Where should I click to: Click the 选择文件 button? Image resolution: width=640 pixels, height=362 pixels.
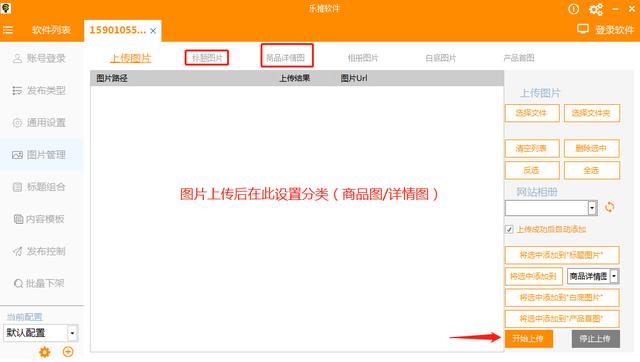[532, 113]
